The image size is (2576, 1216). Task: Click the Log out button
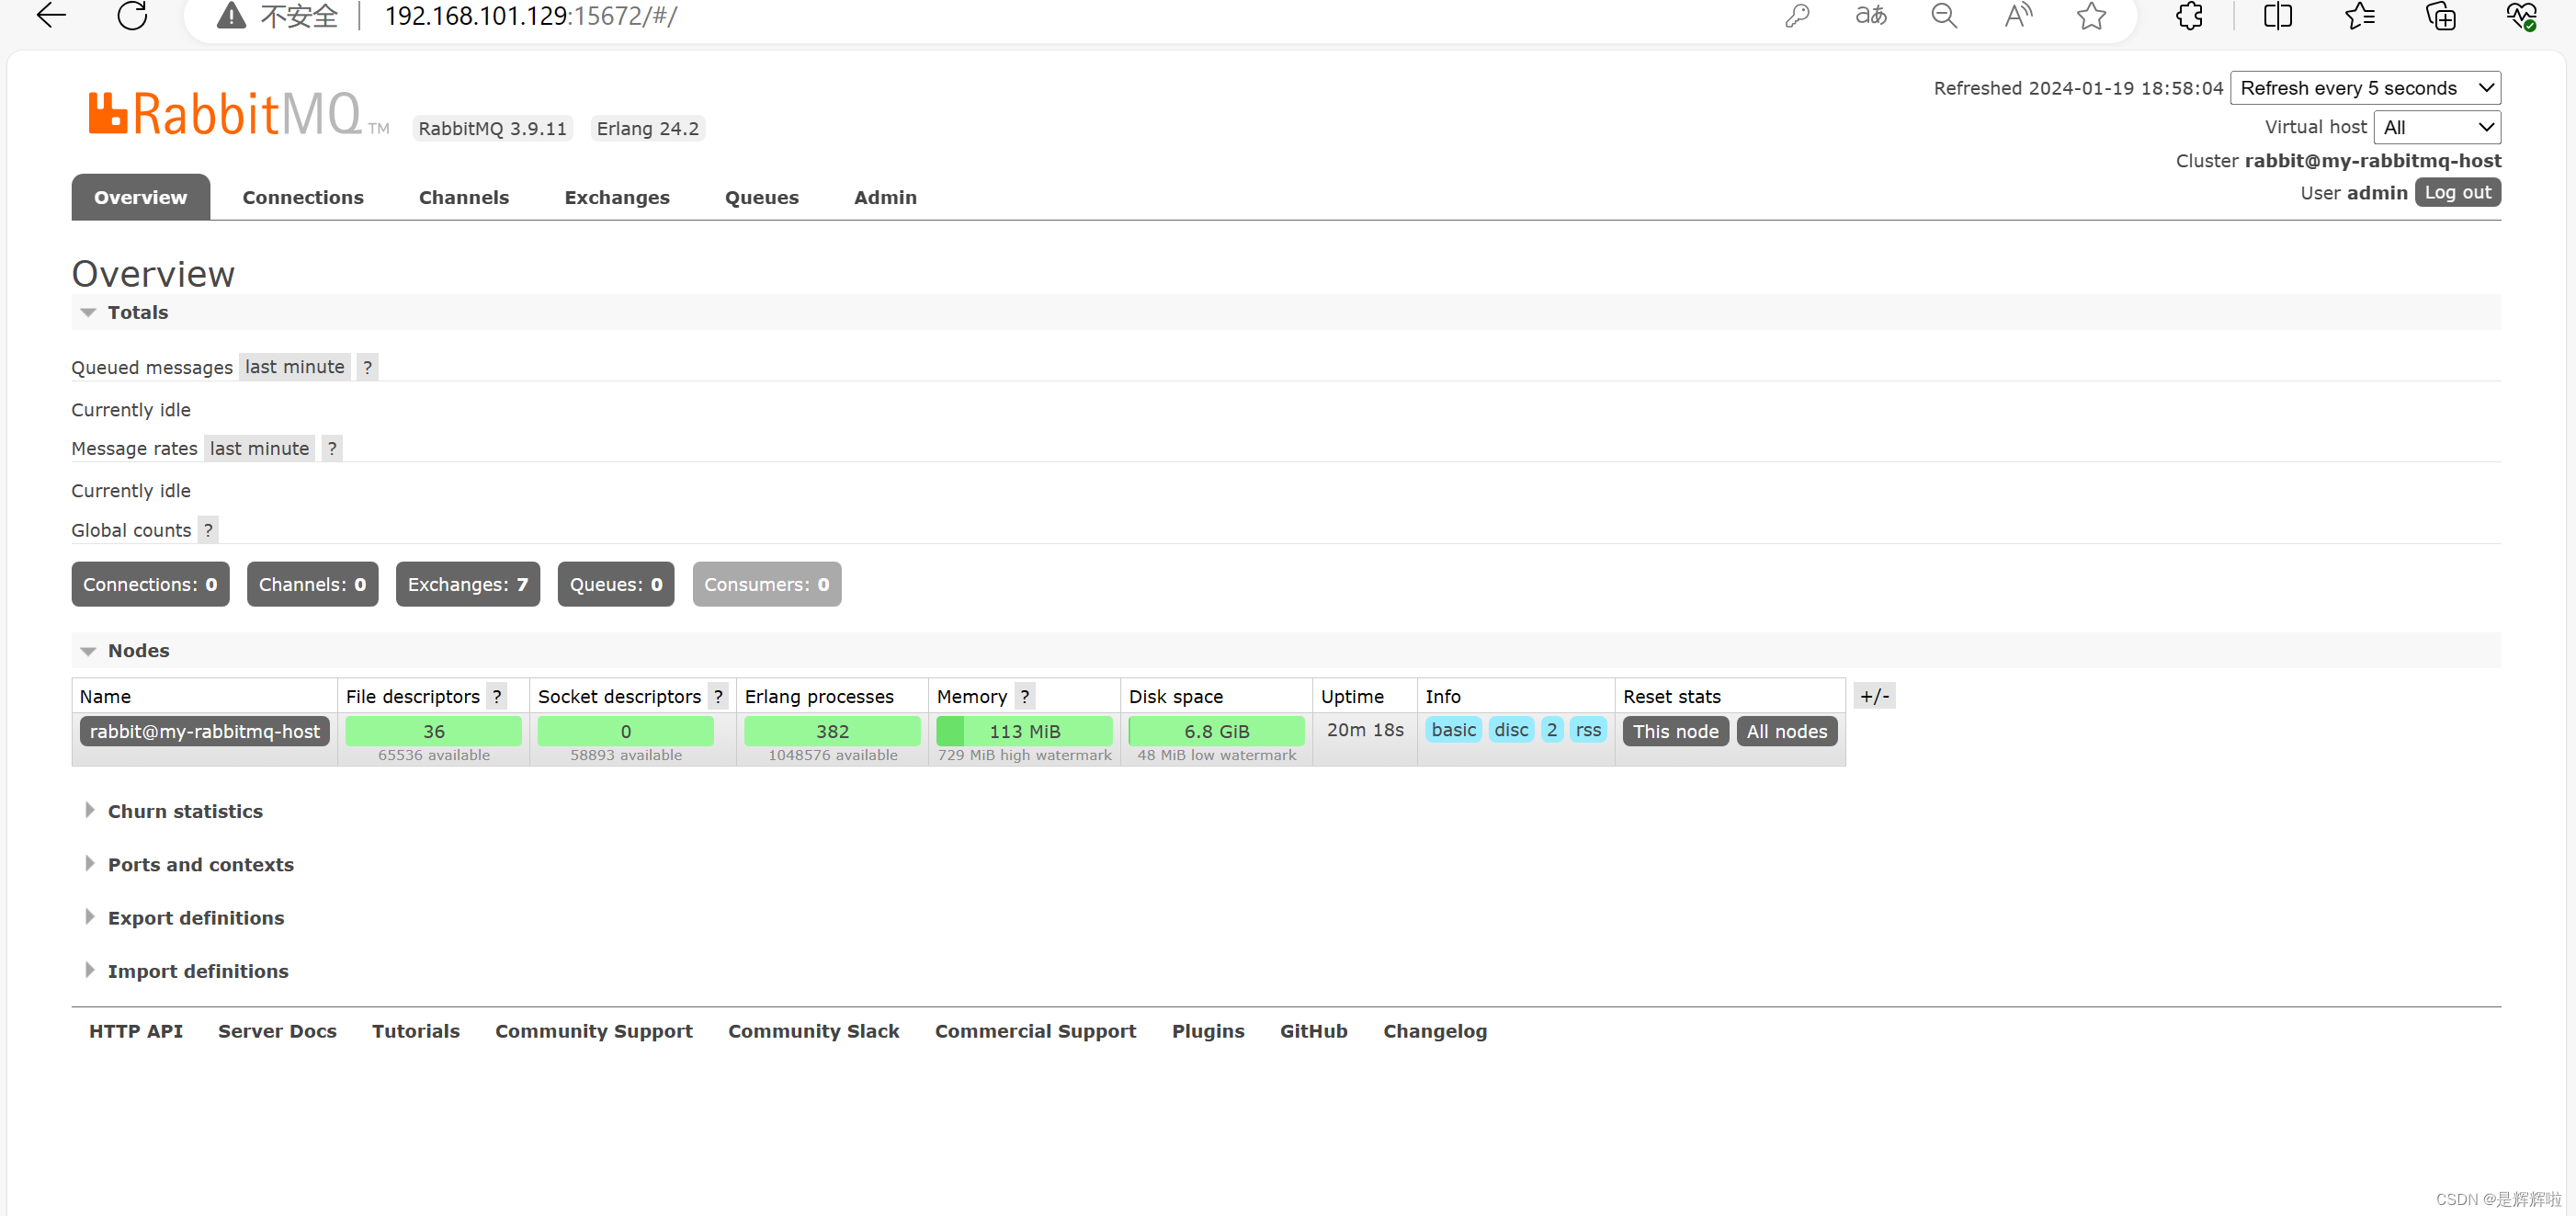(x=2457, y=192)
